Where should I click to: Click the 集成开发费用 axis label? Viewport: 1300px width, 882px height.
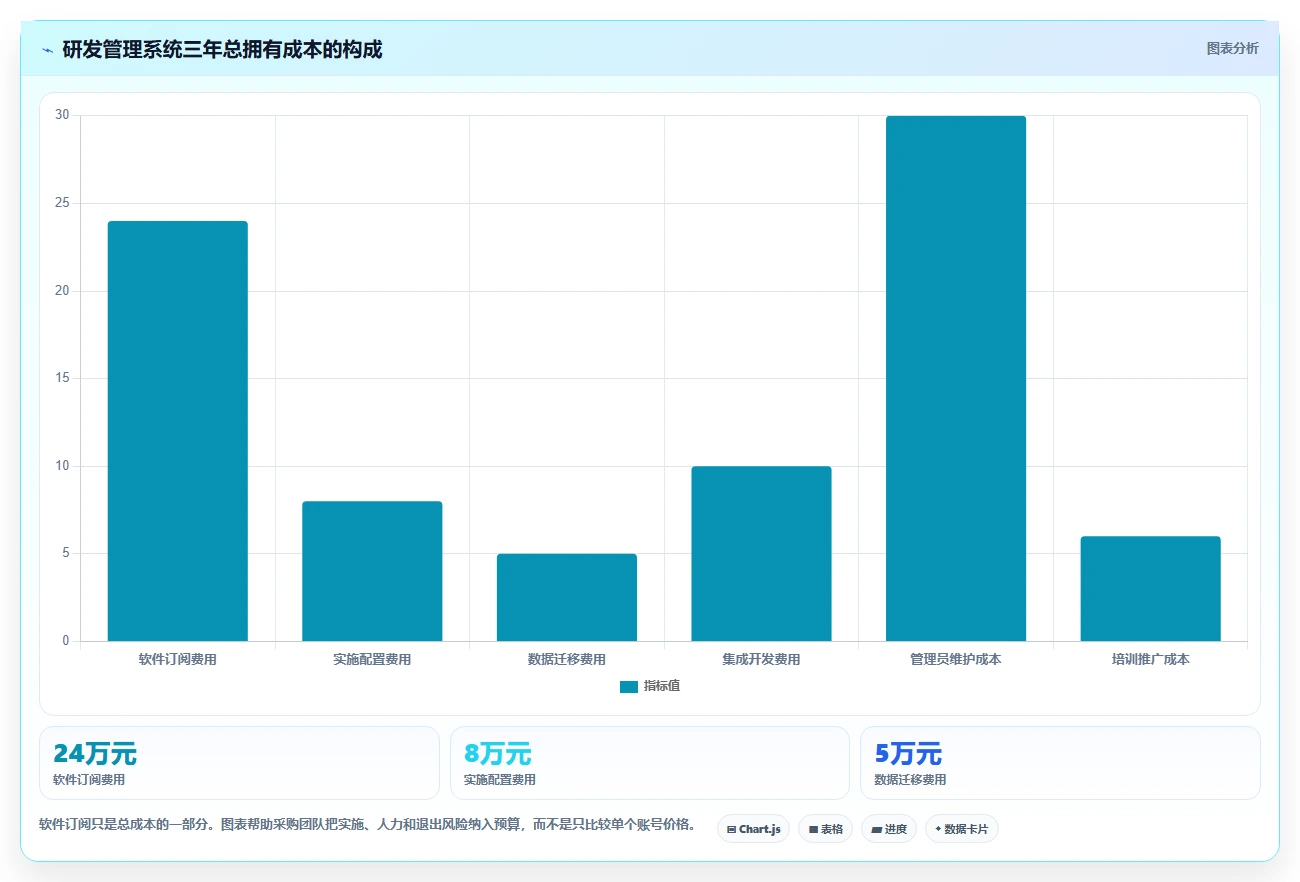(761, 660)
